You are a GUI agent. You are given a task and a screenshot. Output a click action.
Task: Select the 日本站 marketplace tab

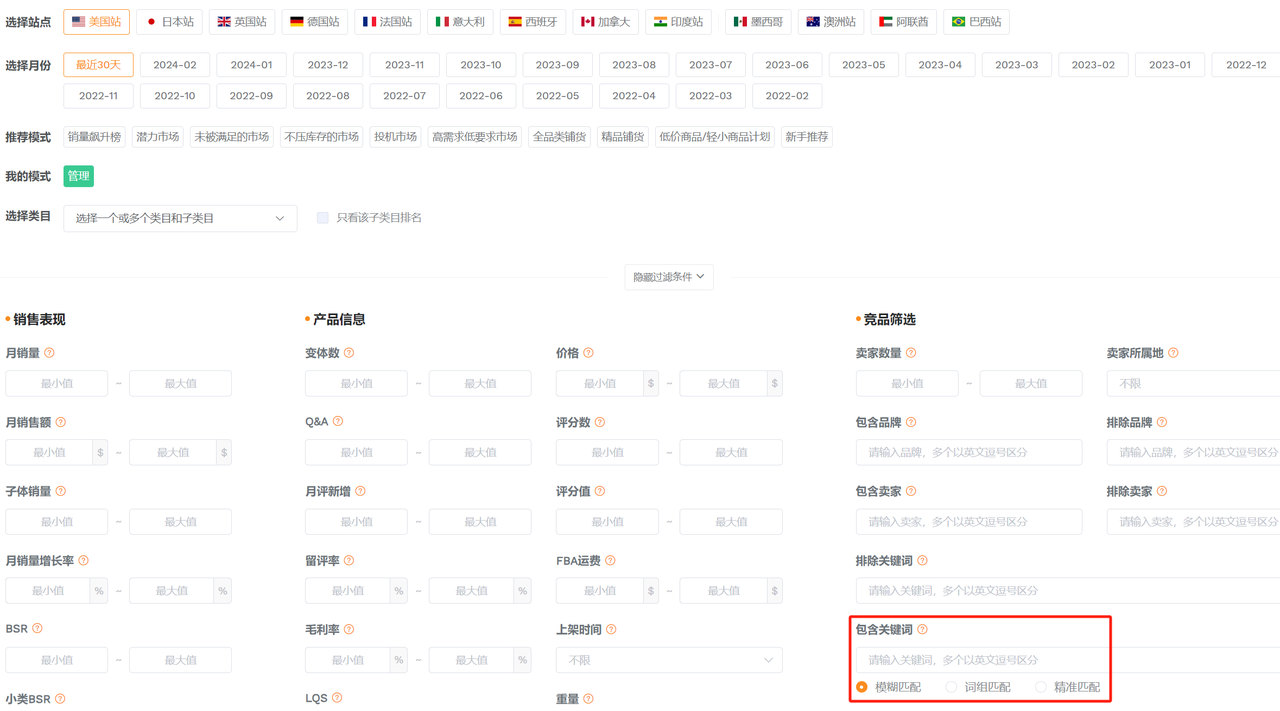point(170,22)
